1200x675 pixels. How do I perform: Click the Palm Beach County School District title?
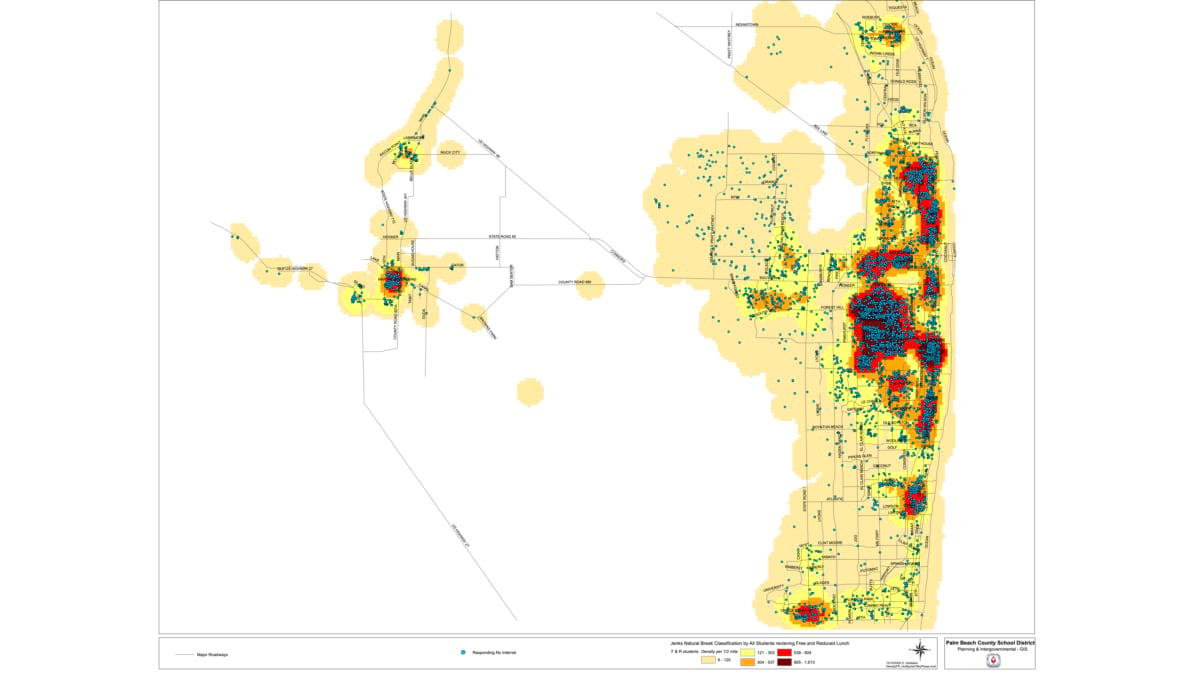(x=992, y=643)
